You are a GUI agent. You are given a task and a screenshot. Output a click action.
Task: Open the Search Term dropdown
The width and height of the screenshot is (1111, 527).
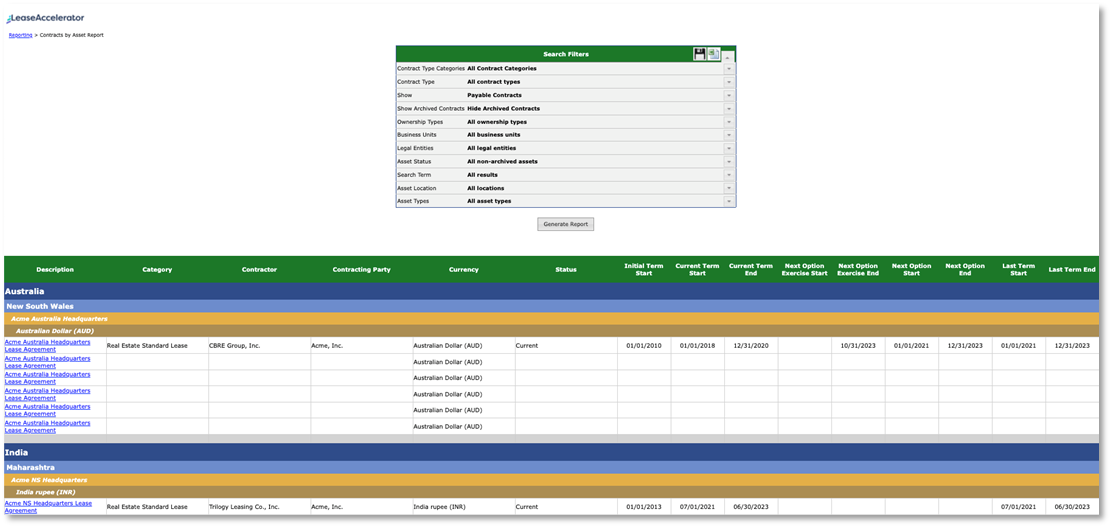pos(728,174)
